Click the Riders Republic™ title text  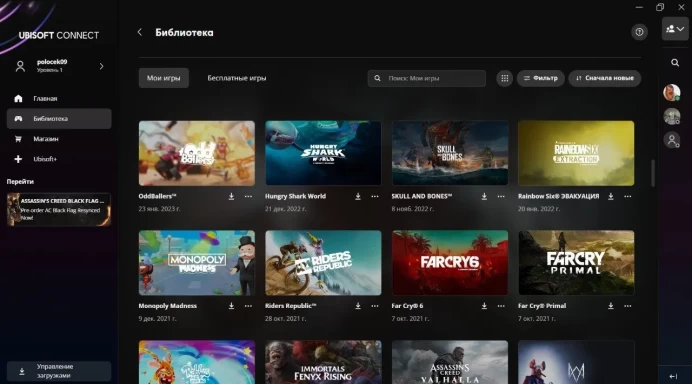[x=290, y=305]
